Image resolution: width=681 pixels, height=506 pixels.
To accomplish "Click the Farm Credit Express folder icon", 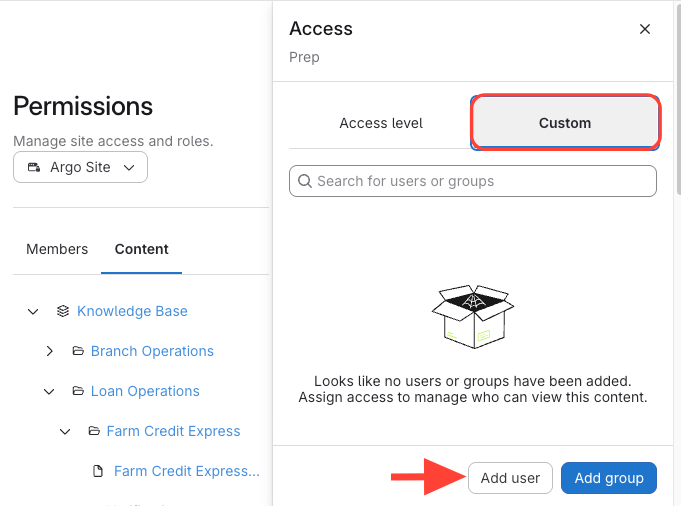I will 93,431.
